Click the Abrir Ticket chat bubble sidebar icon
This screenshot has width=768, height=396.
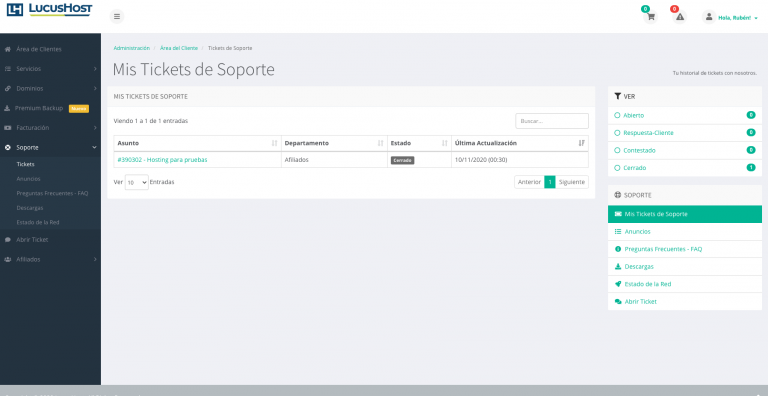(7, 240)
